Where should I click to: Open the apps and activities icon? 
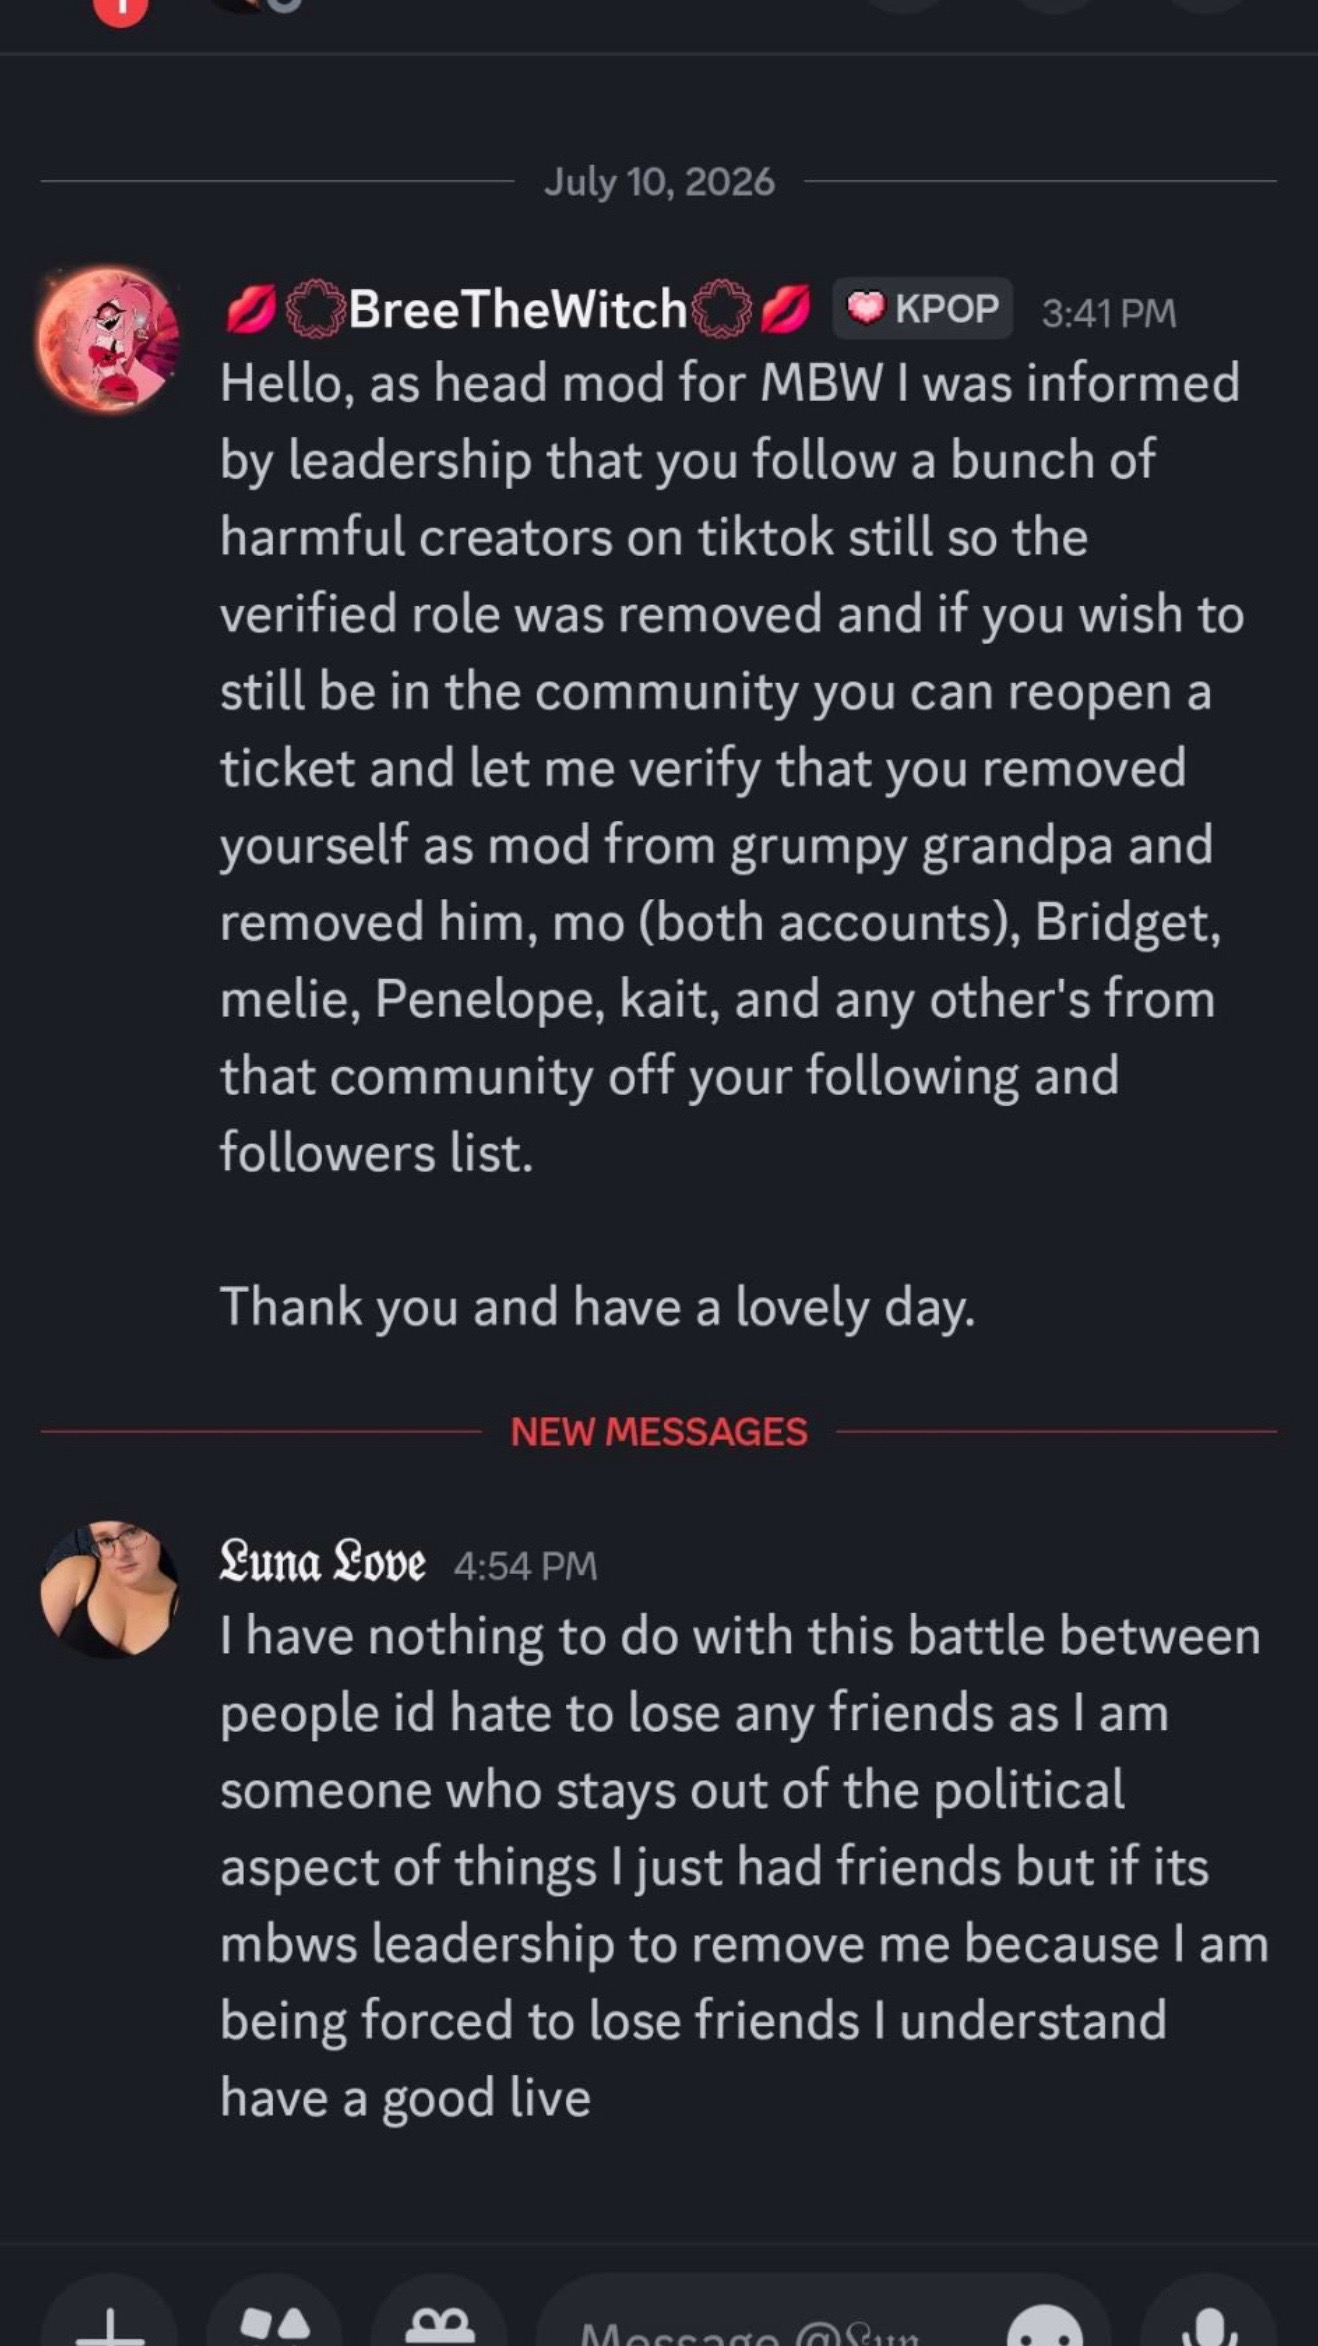274,2318
